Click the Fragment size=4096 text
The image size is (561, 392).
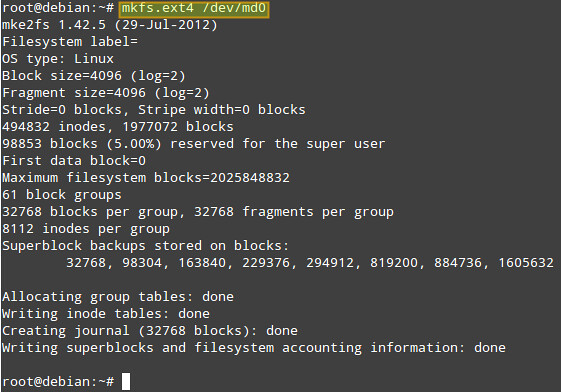tap(74, 93)
